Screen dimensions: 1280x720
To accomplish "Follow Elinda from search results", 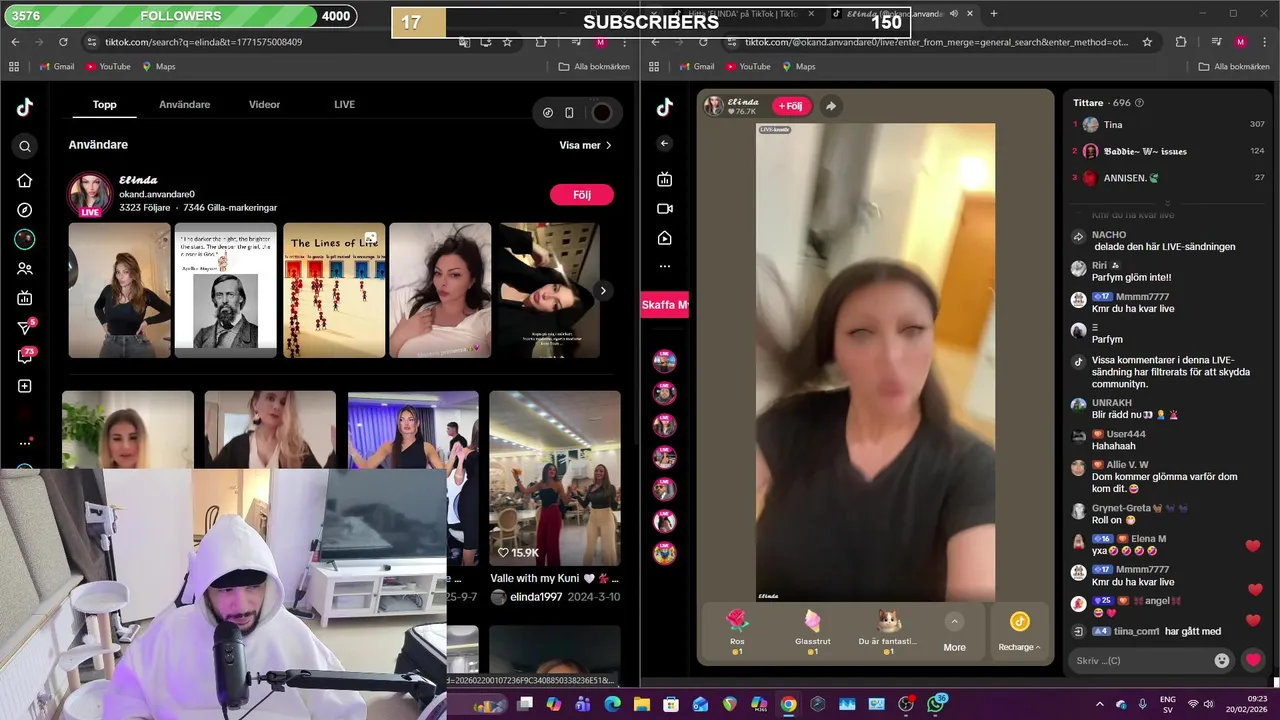I will click(x=582, y=195).
